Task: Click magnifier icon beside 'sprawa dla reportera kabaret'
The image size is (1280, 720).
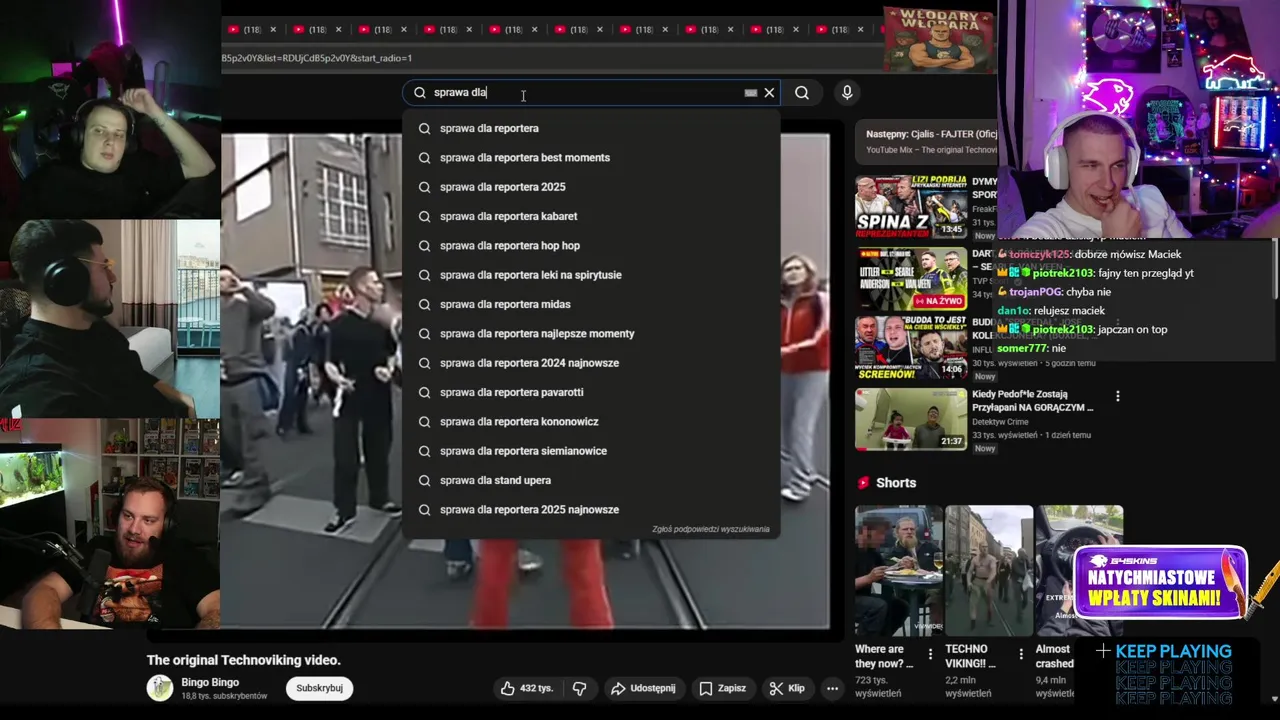Action: click(x=425, y=216)
